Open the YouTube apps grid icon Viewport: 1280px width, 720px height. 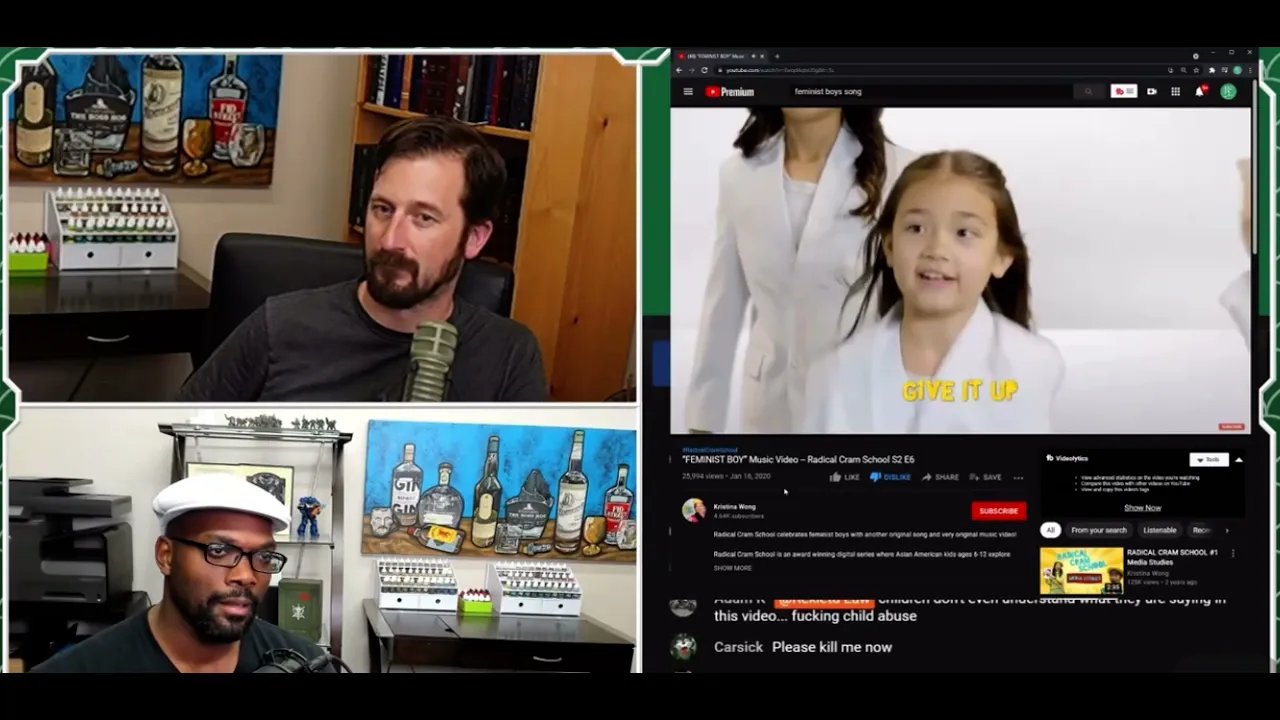click(1175, 91)
